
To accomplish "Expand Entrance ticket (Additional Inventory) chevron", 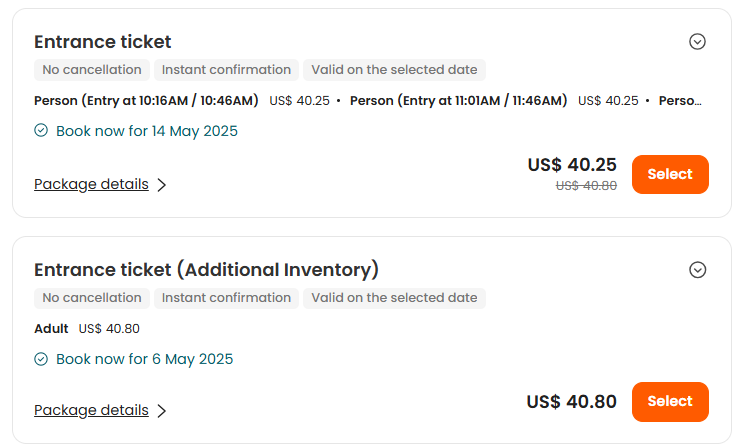I will [697, 270].
